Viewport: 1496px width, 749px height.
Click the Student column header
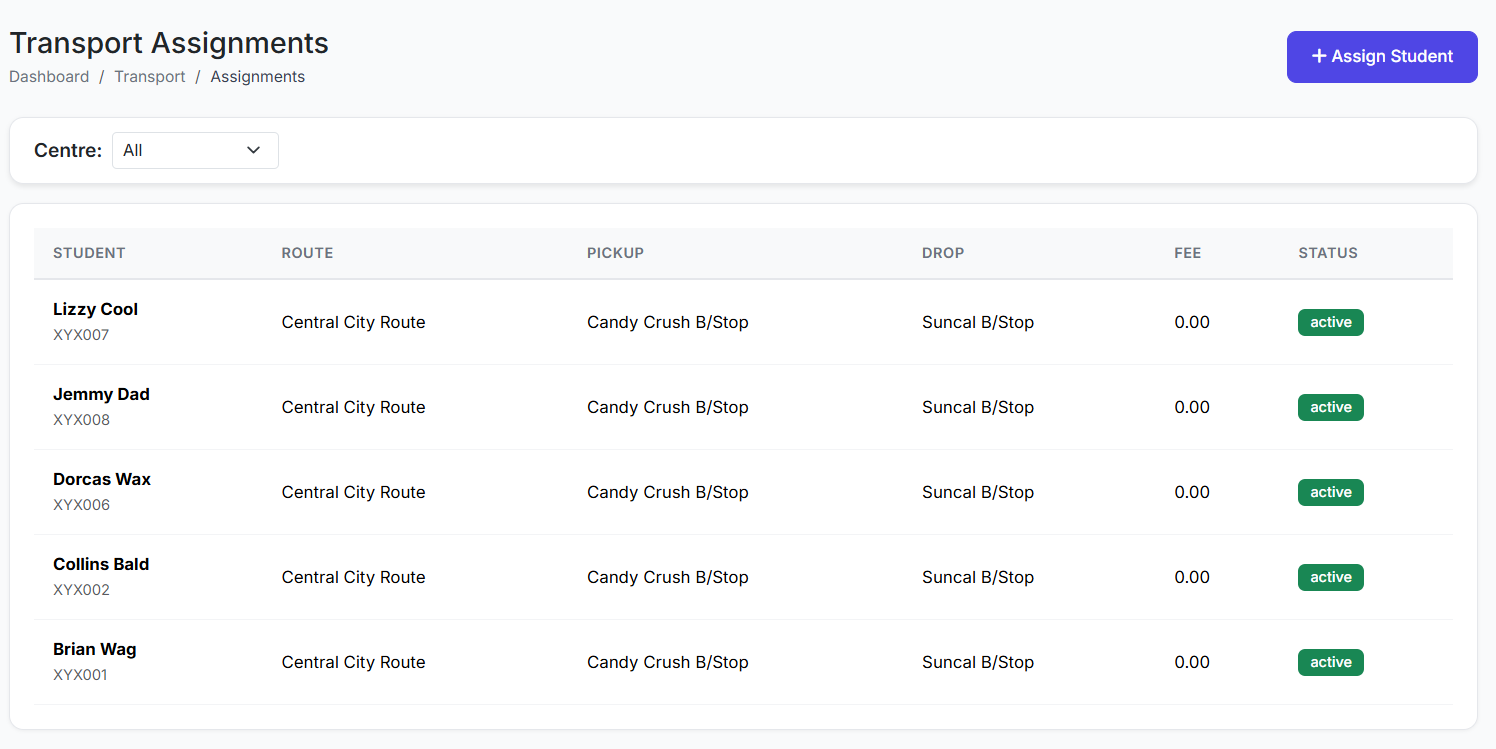pyautogui.click(x=89, y=253)
